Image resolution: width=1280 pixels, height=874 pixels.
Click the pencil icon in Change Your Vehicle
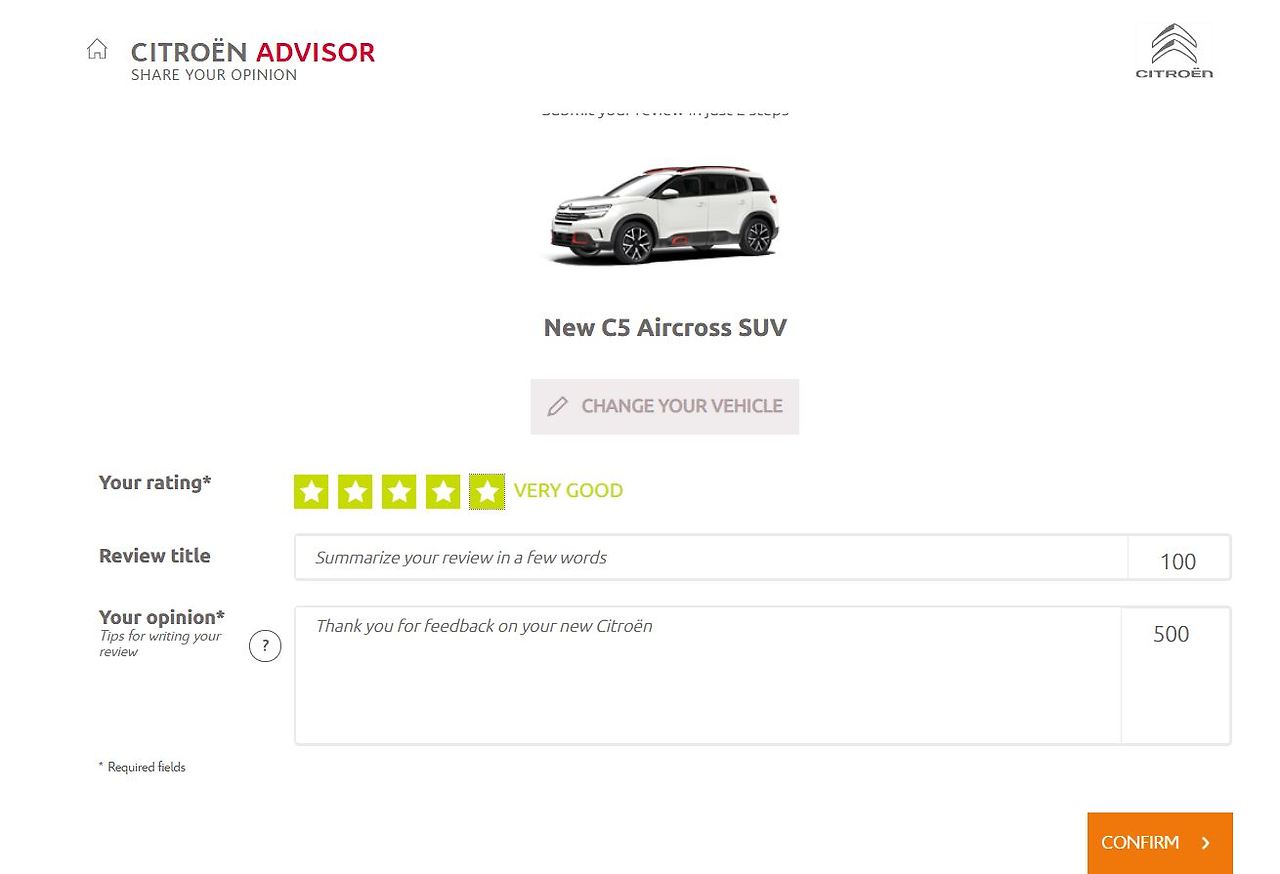(558, 406)
